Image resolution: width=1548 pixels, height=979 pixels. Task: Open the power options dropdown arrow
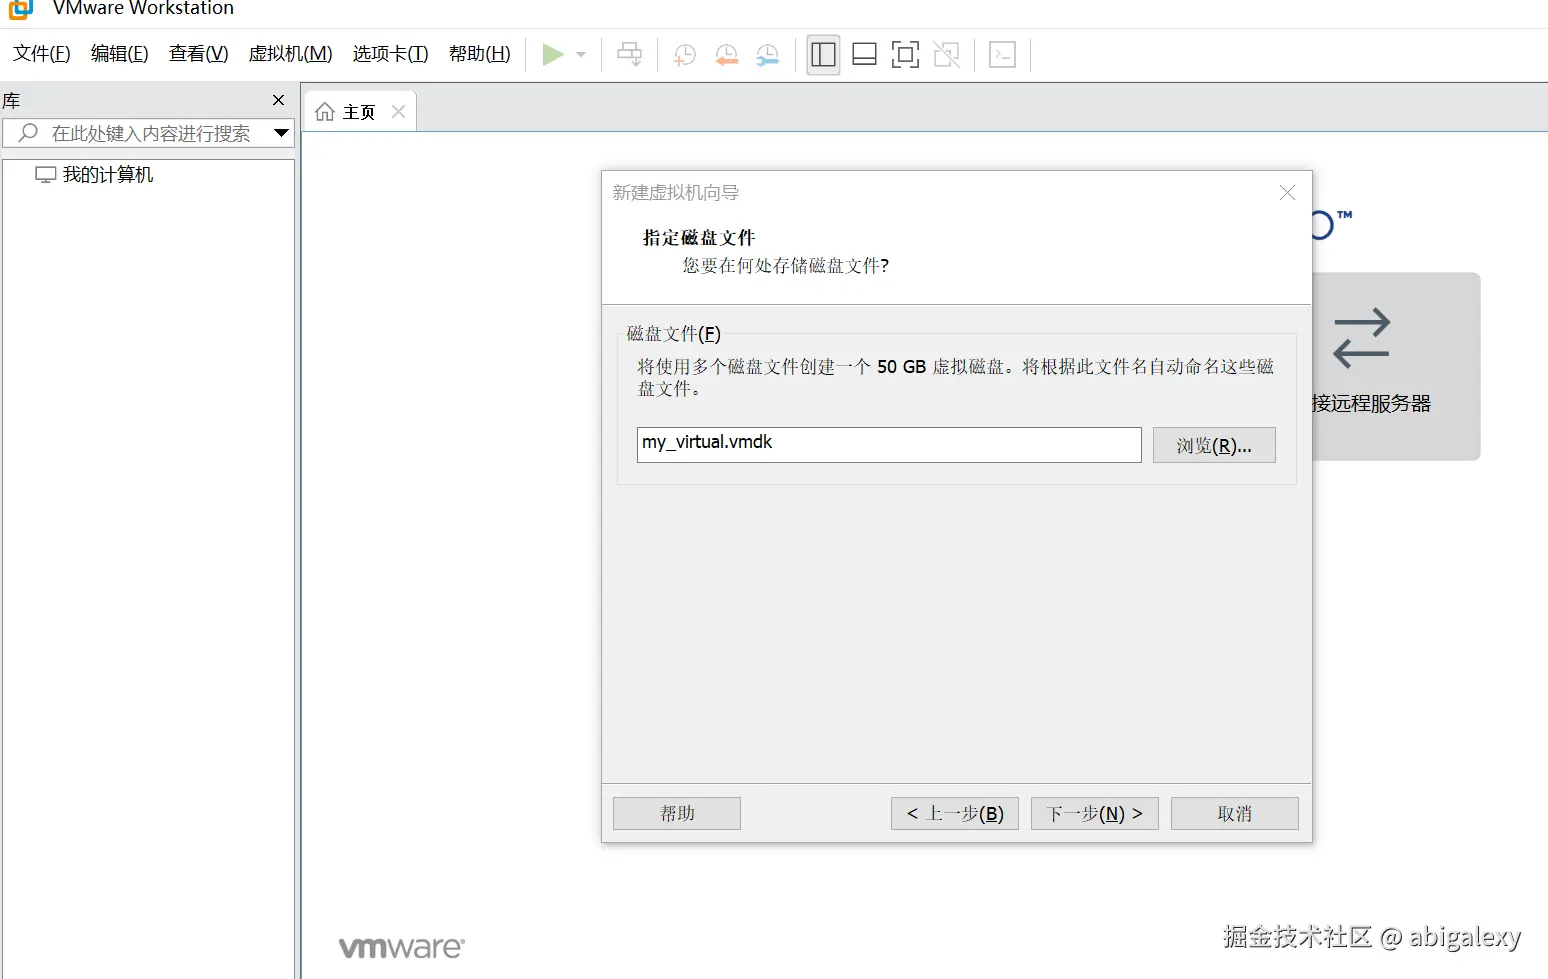pyautogui.click(x=578, y=55)
